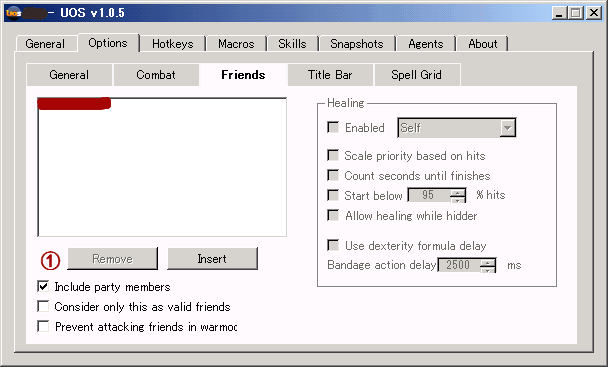The width and height of the screenshot is (608, 367).
Task: Enable Prevent attacking friends in warmode
Action: (x=43, y=326)
